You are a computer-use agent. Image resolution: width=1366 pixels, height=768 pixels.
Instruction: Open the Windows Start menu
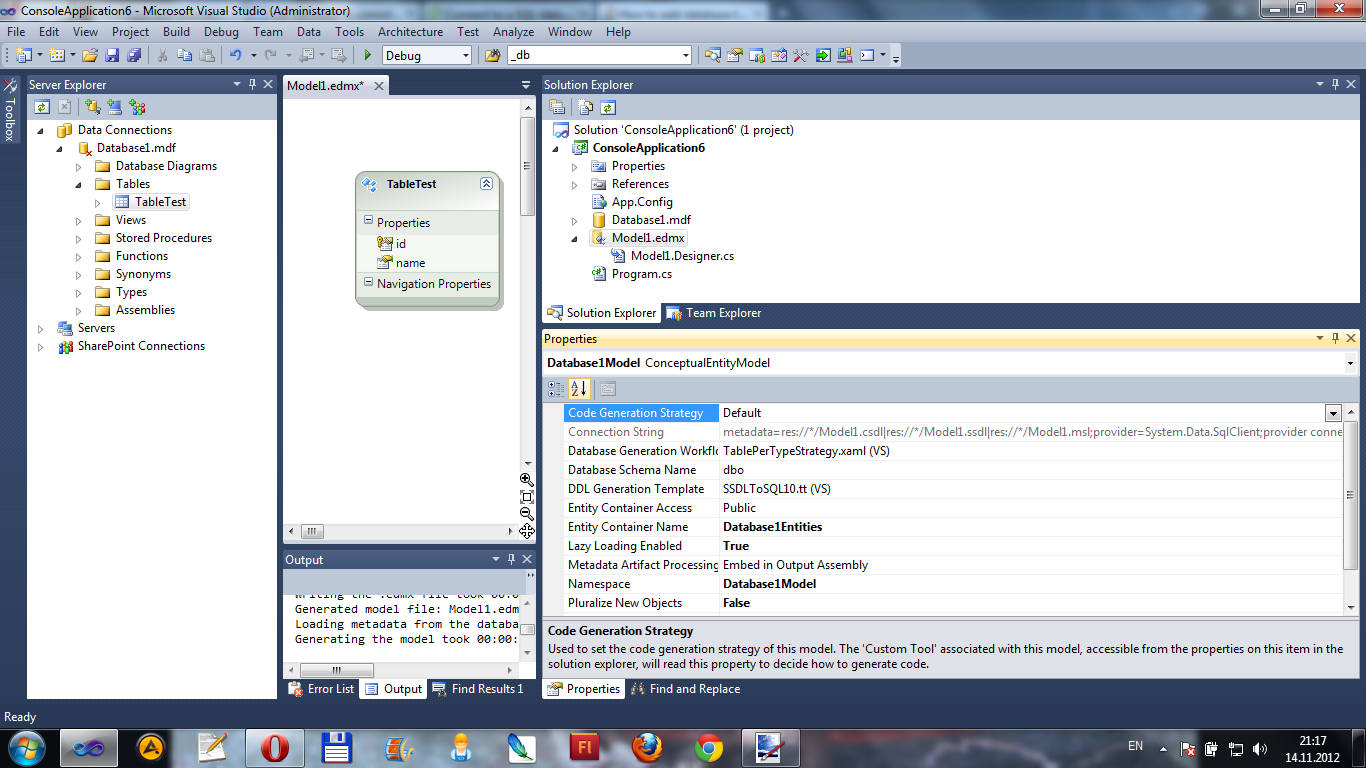pos(26,747)
